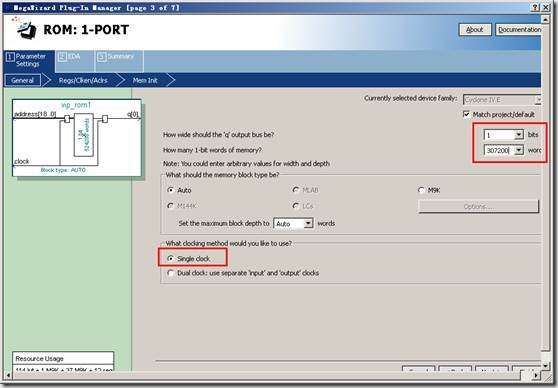Switch to the Regs/Clken/Aclrs page
The image size is (558, 388).
(x=83, y=80)
